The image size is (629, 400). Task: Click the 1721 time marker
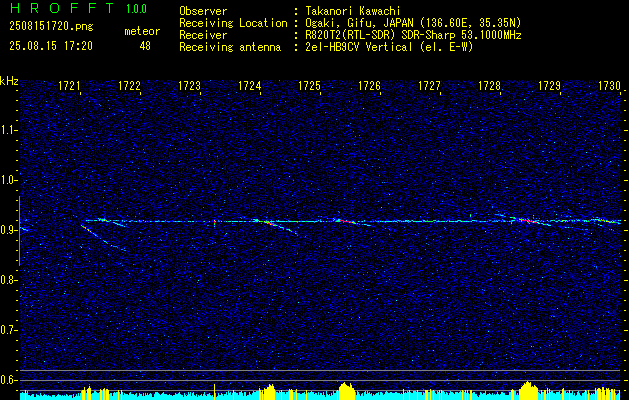(69, 86)
